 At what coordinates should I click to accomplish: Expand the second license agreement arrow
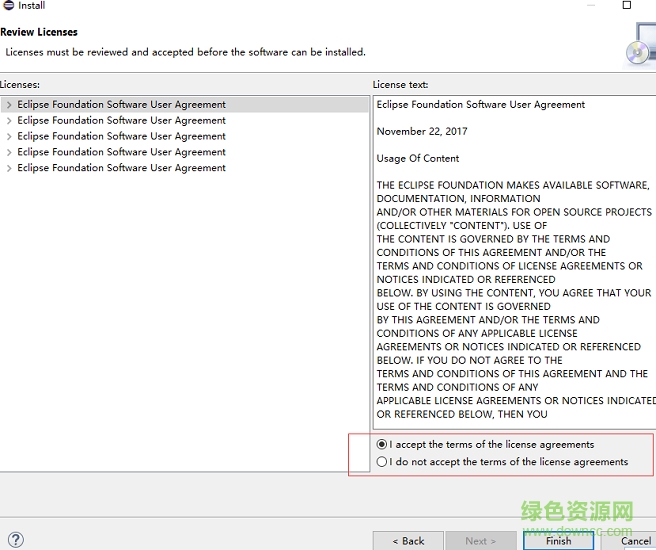9,121
